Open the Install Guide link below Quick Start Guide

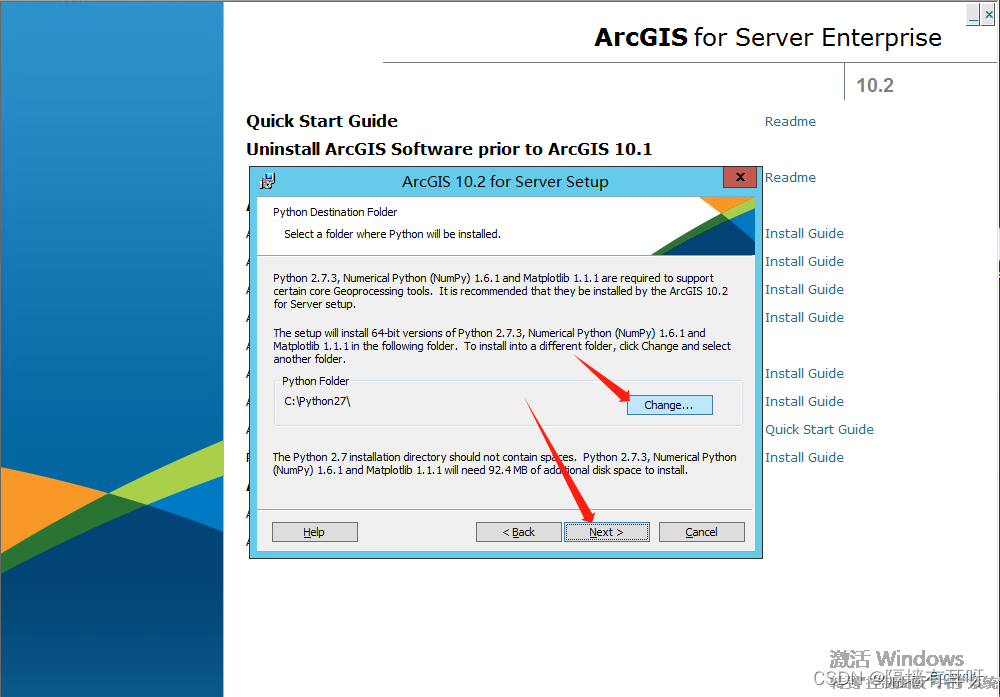pos(804,456)
